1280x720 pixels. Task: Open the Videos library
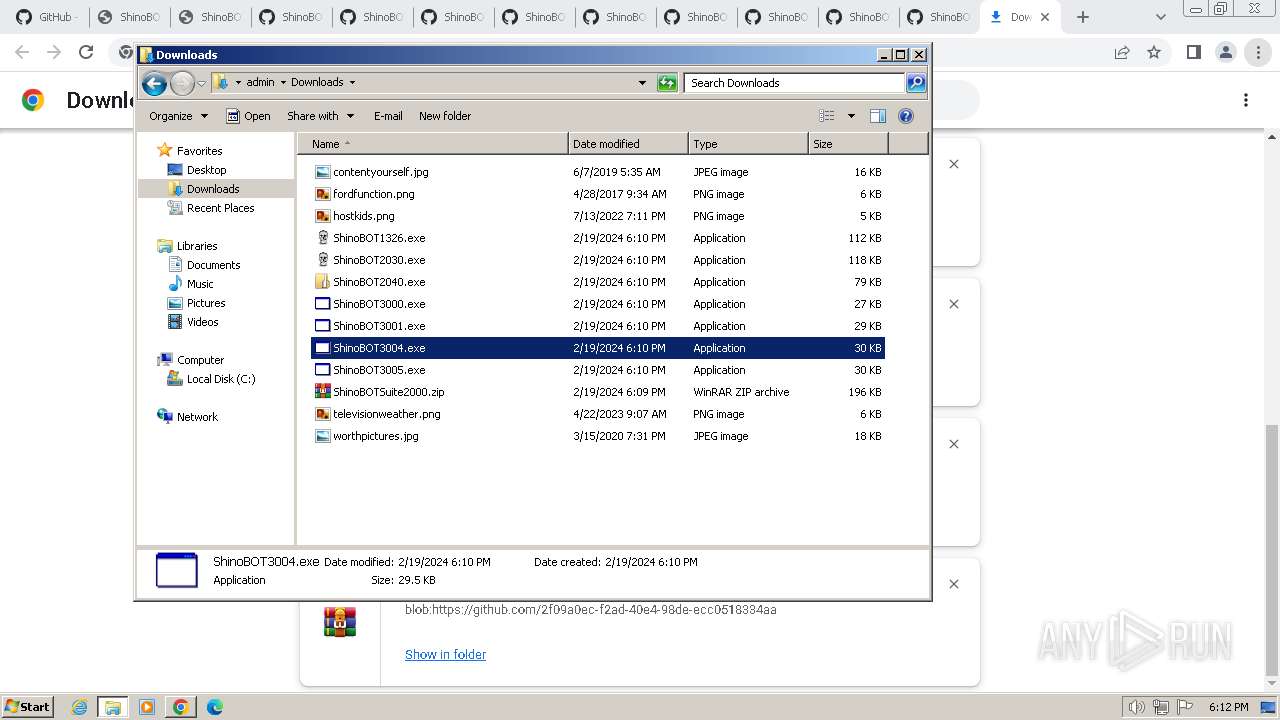click(202, 322)
